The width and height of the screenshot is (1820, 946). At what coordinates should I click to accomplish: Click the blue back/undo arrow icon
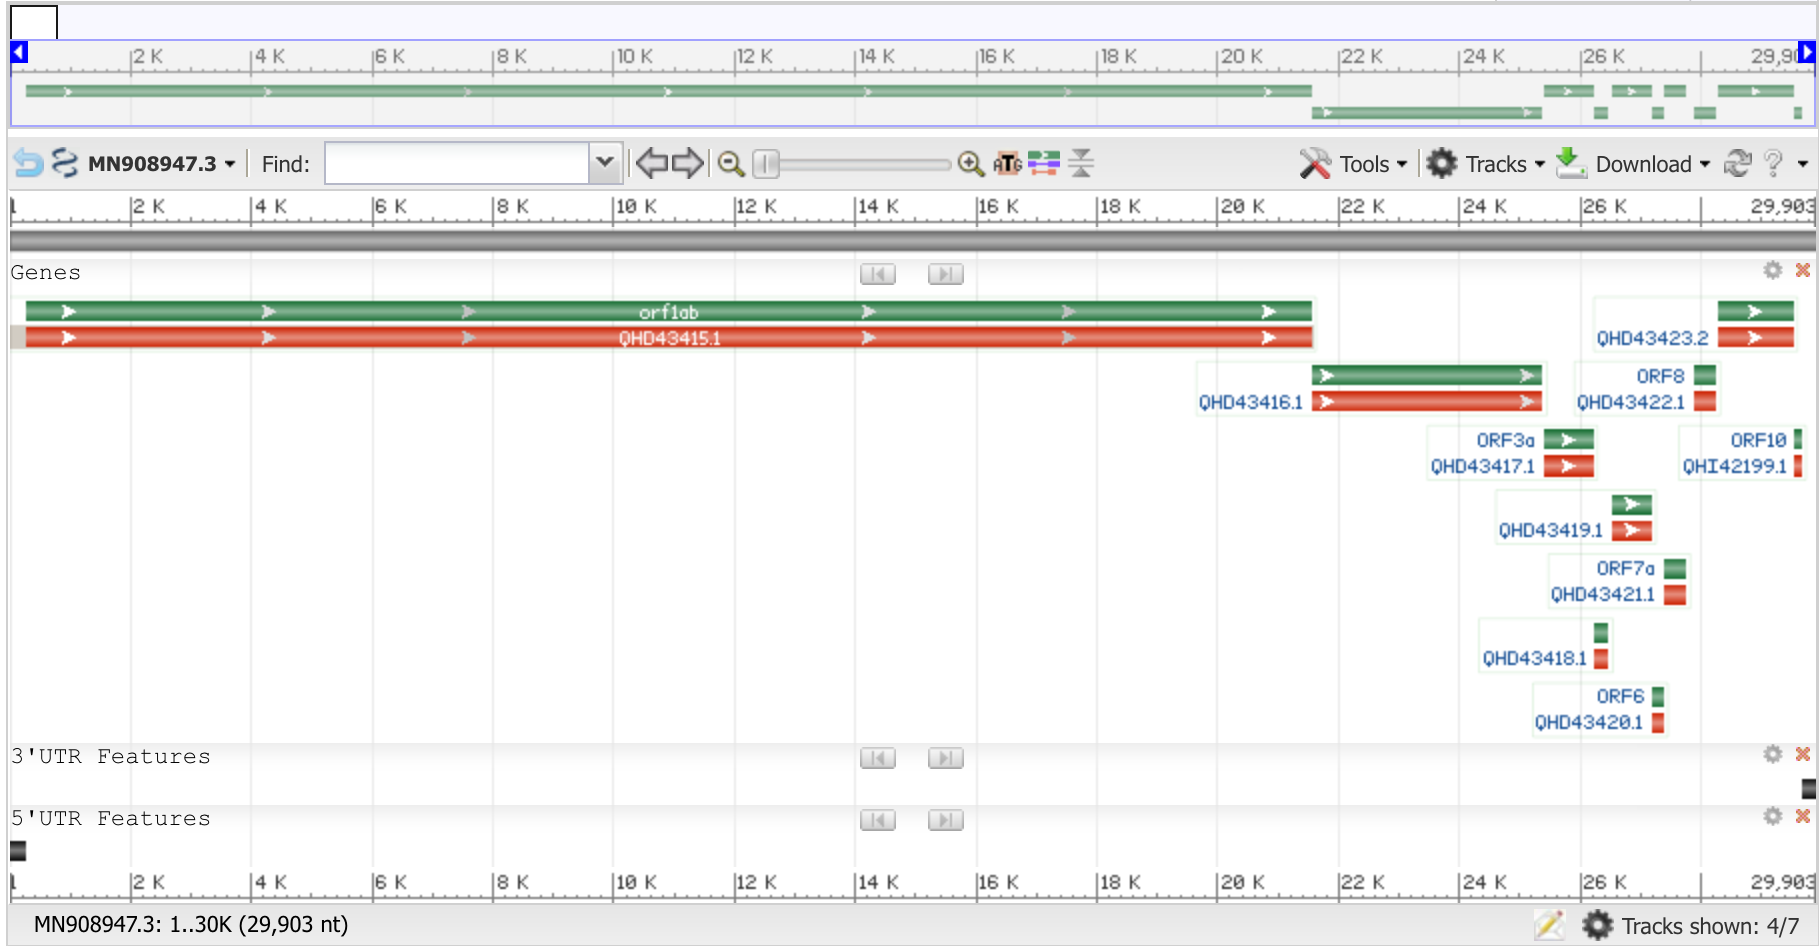coord(28,163)
